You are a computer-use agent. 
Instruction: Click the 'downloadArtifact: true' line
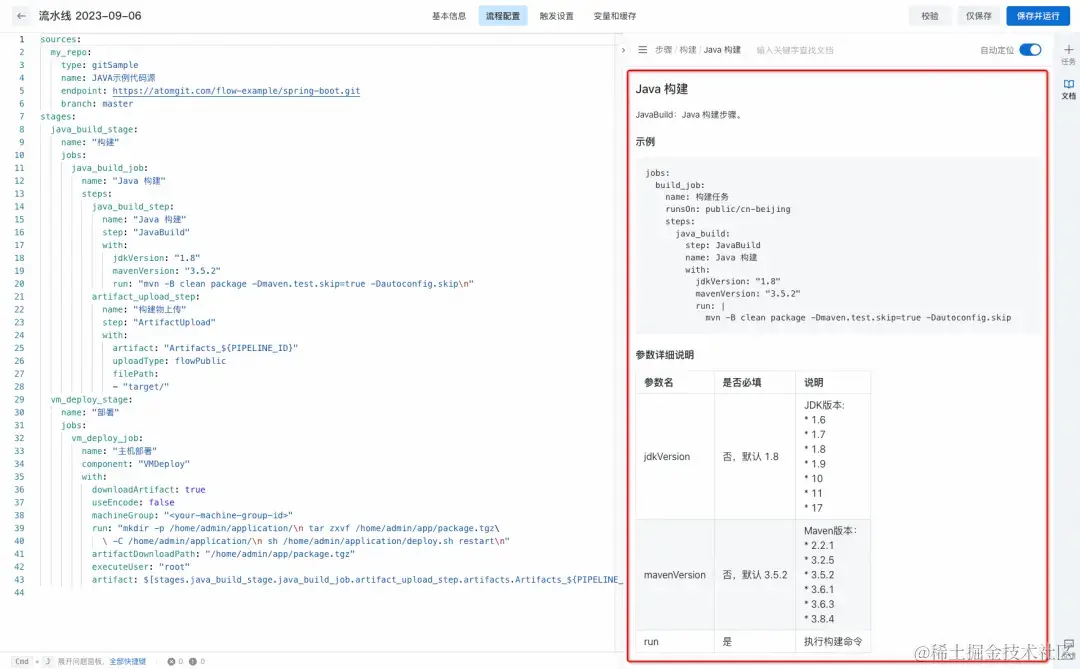click(x=148, y=490)
